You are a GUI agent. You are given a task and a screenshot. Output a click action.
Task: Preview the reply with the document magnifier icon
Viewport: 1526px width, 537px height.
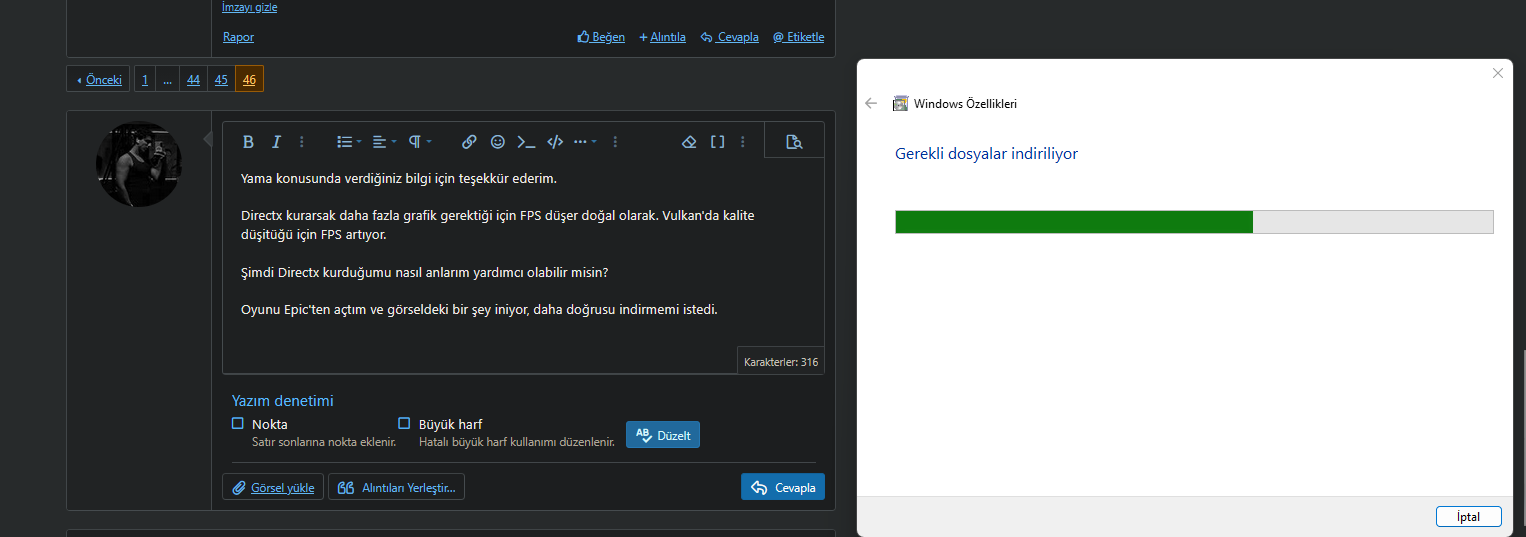pos(794,142)
